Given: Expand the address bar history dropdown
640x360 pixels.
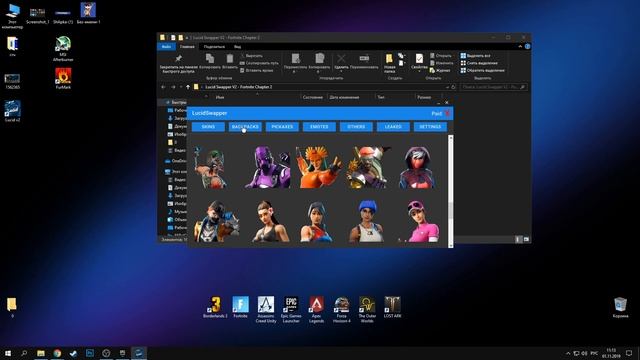Looking at the screenshot, I should click(448, 87).
